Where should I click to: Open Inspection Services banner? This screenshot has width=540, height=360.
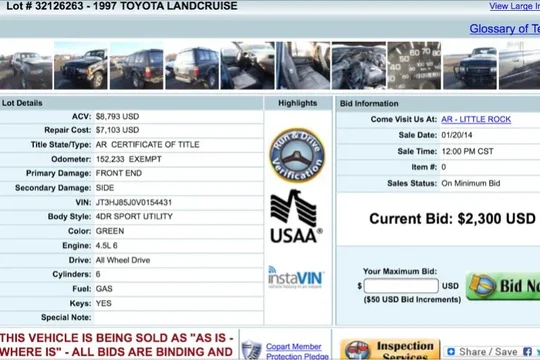point(390,349)
